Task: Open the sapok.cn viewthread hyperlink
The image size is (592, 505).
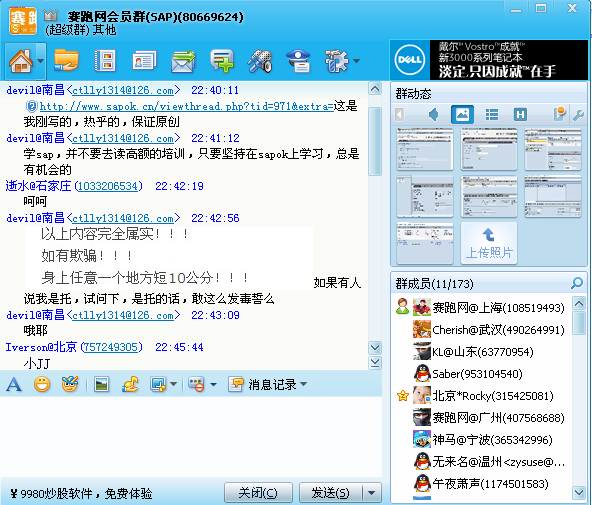Action: [x=187, y=106]
